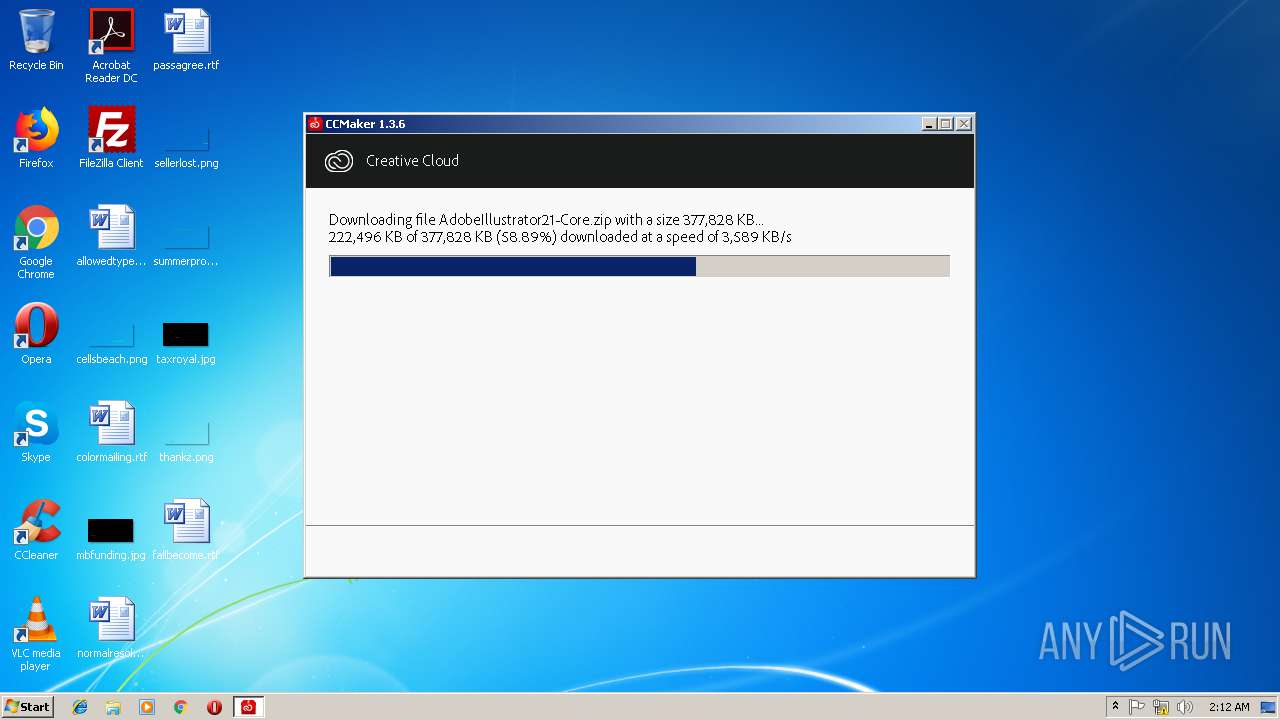Launch CCleaner desktop shortcut
The width and height of the screenshot is (1280, 720).
click(x=36, y=530)
